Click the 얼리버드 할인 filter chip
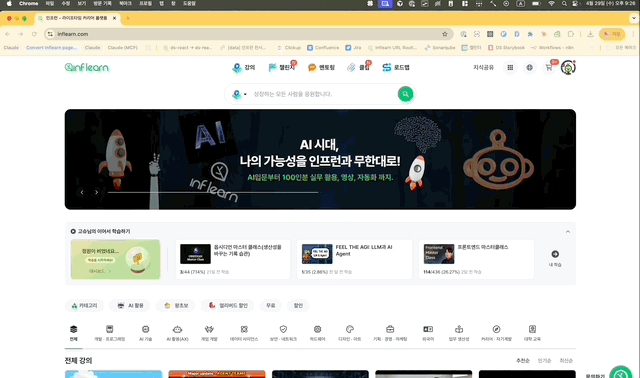Viewport: 640px width, 378px height. 228,305
